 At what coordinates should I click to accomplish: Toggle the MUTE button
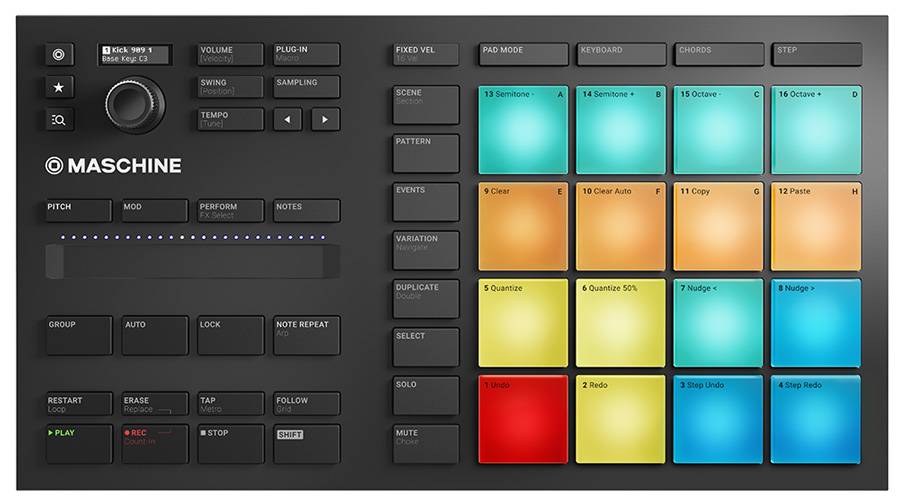tap(426, 445)
